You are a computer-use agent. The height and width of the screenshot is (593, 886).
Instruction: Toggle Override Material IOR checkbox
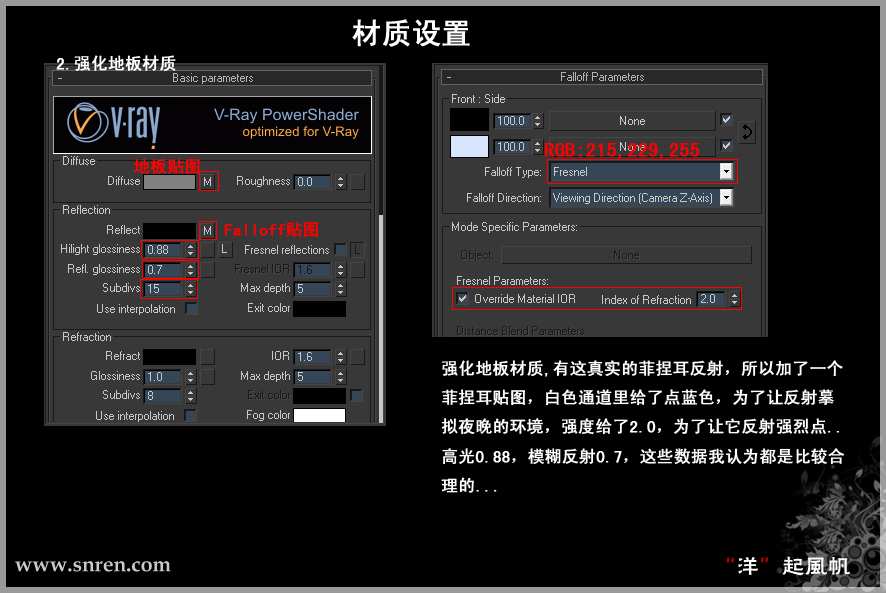click(x=462, y=298)
